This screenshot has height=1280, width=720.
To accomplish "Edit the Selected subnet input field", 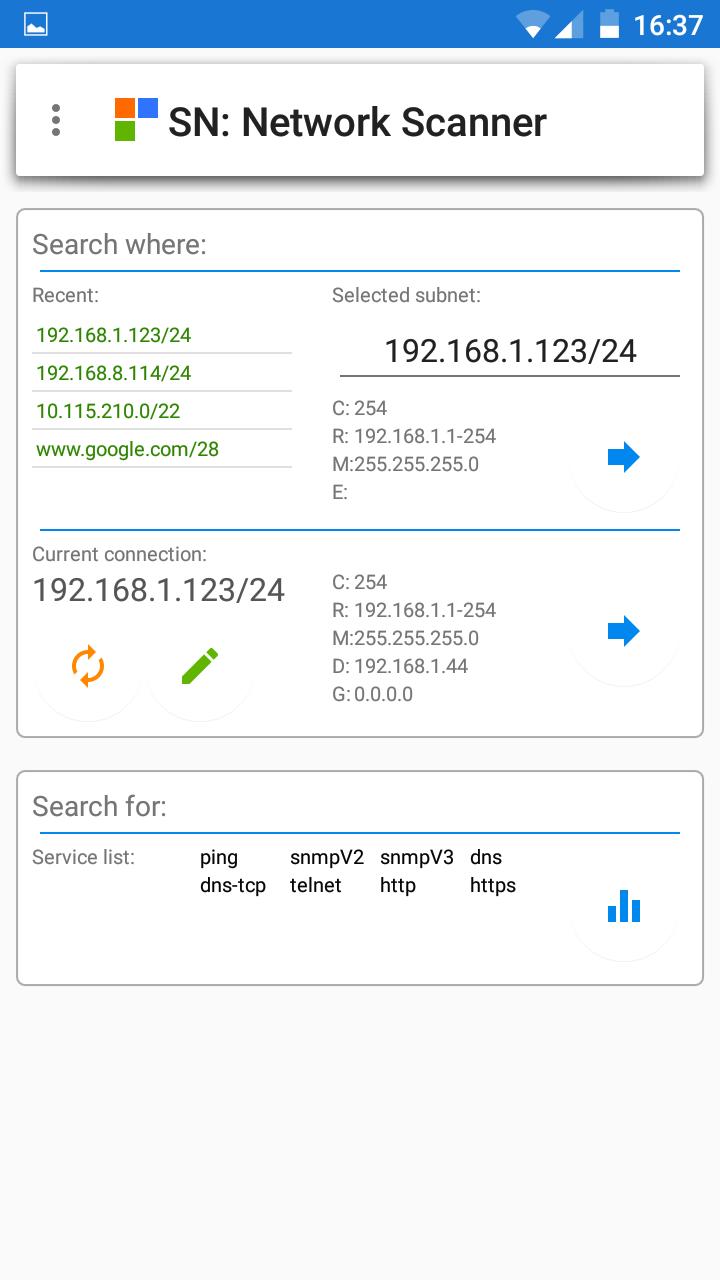I will [510, 351].
